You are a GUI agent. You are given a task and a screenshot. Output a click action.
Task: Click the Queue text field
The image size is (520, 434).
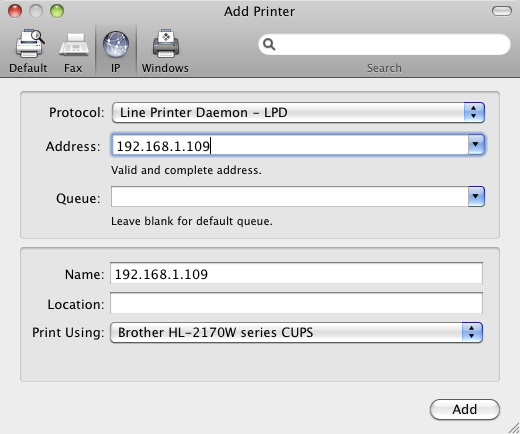(290, 196)
